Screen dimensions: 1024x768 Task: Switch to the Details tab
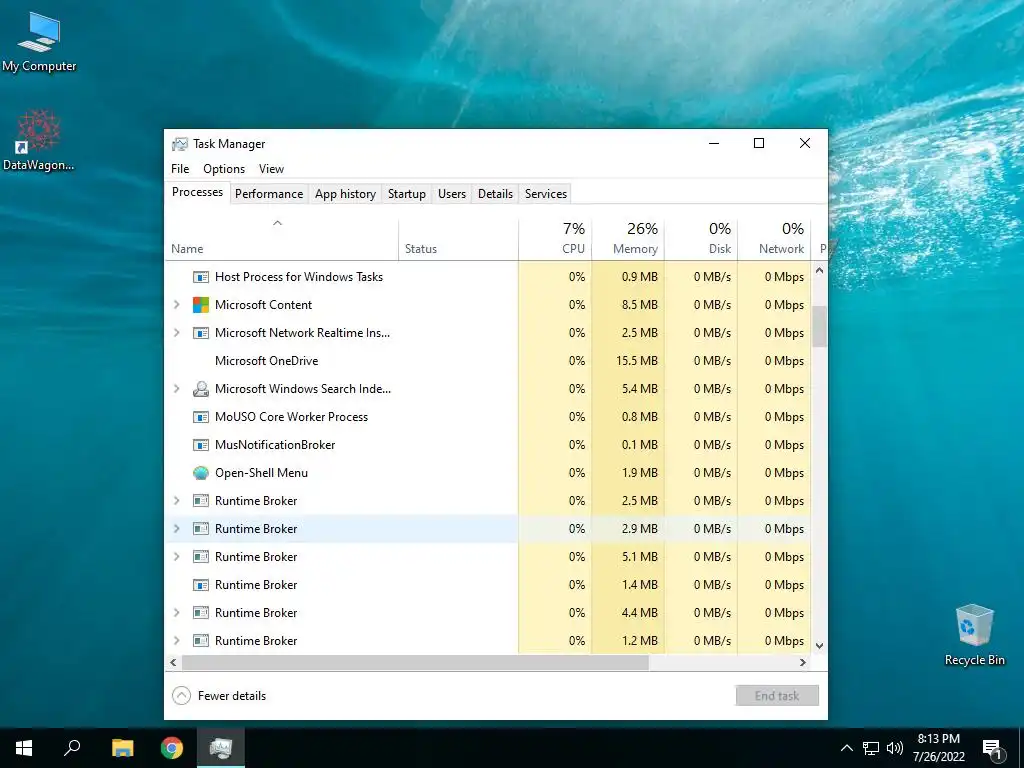pyautogui.click(x=495, y=194)
